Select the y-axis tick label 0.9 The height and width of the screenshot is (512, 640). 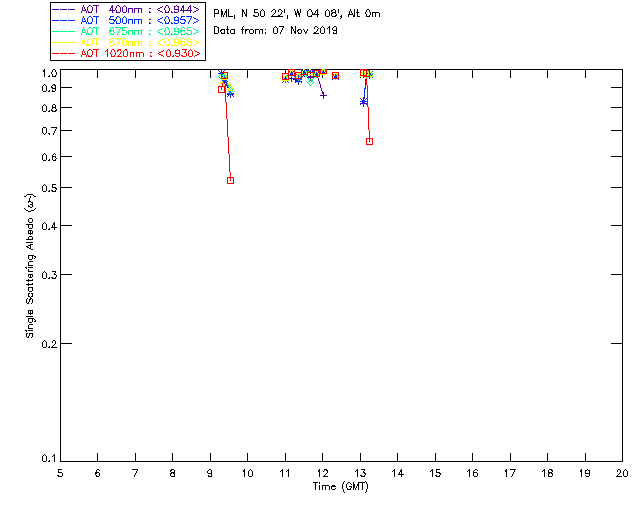coord(49,88)
